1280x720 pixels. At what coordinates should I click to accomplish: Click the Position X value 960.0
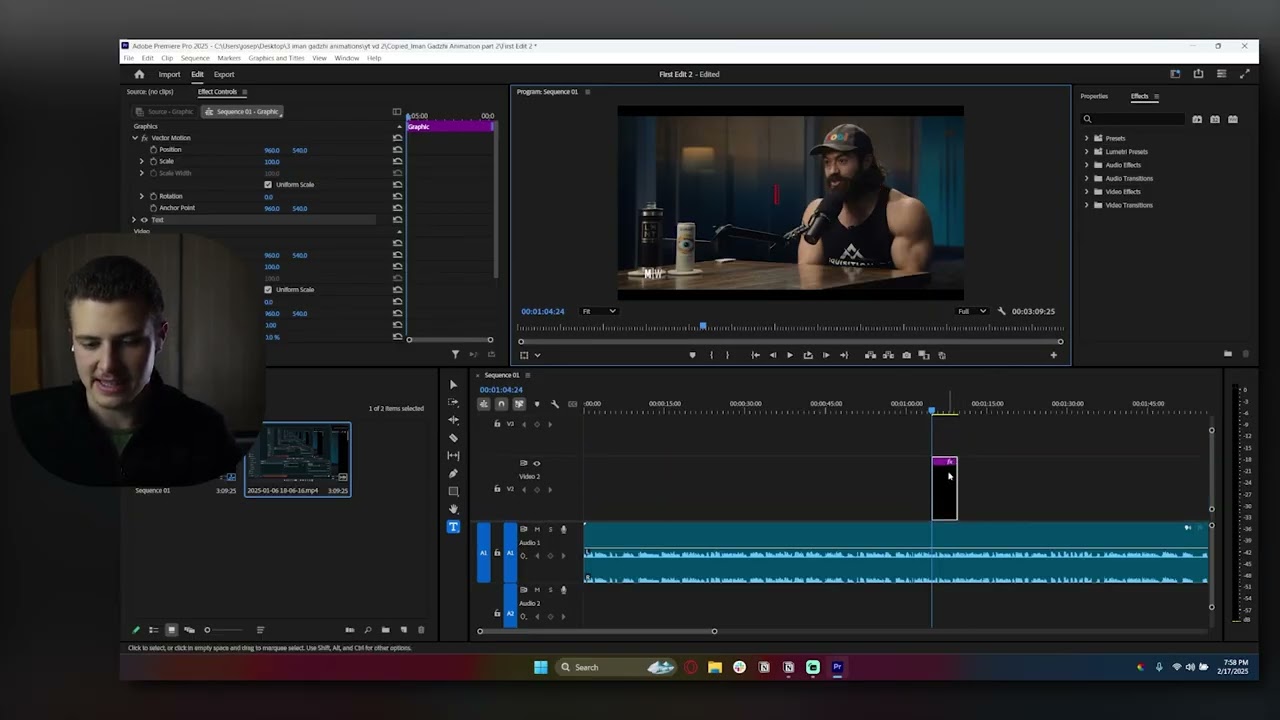tap(271, 150)
